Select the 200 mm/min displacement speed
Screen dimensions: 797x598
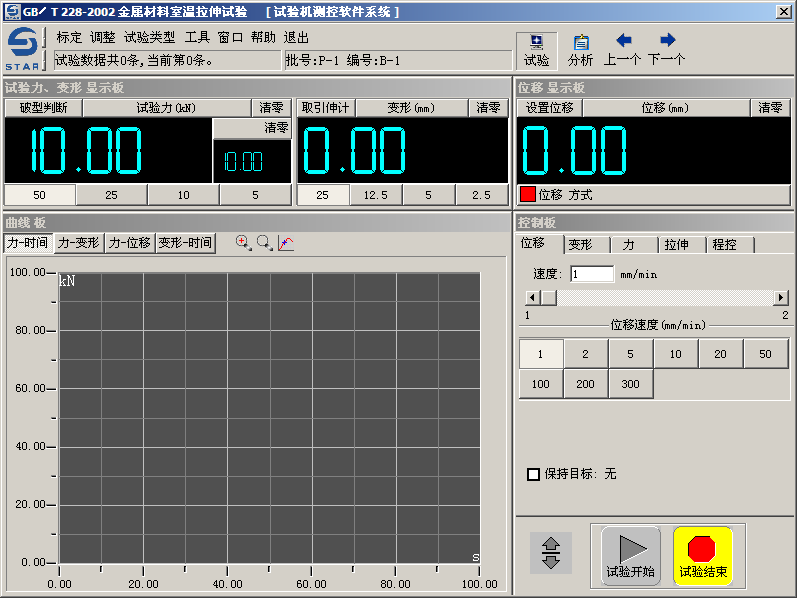pos(585,384)
